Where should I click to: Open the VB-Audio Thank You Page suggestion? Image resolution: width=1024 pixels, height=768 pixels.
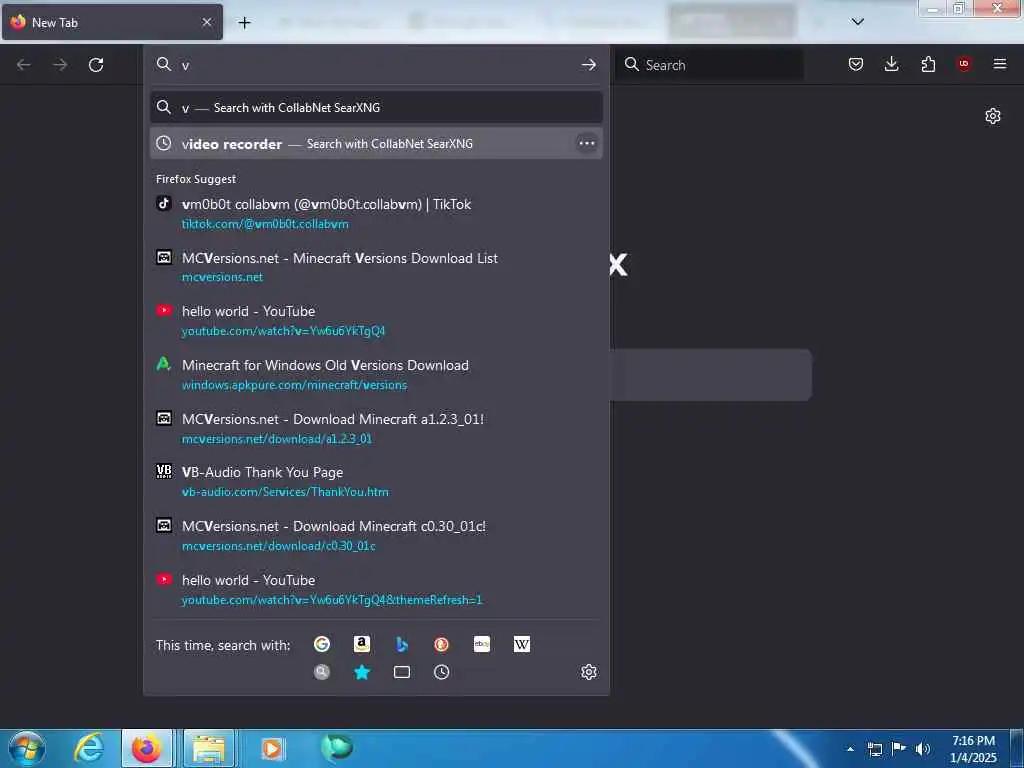[x=376, y=481]
